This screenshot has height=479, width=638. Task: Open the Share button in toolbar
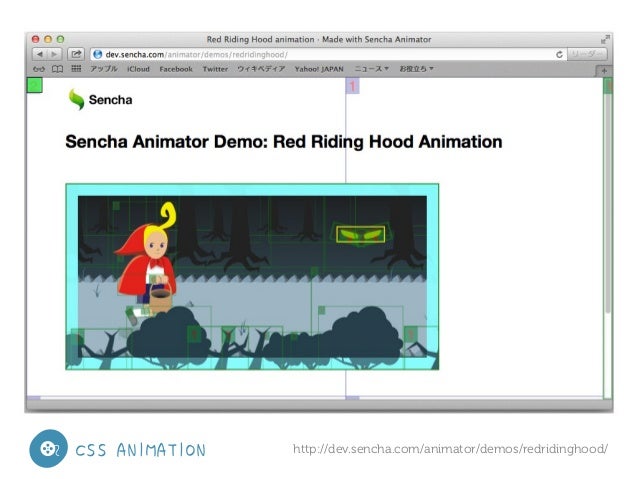[x=76, y=54]
